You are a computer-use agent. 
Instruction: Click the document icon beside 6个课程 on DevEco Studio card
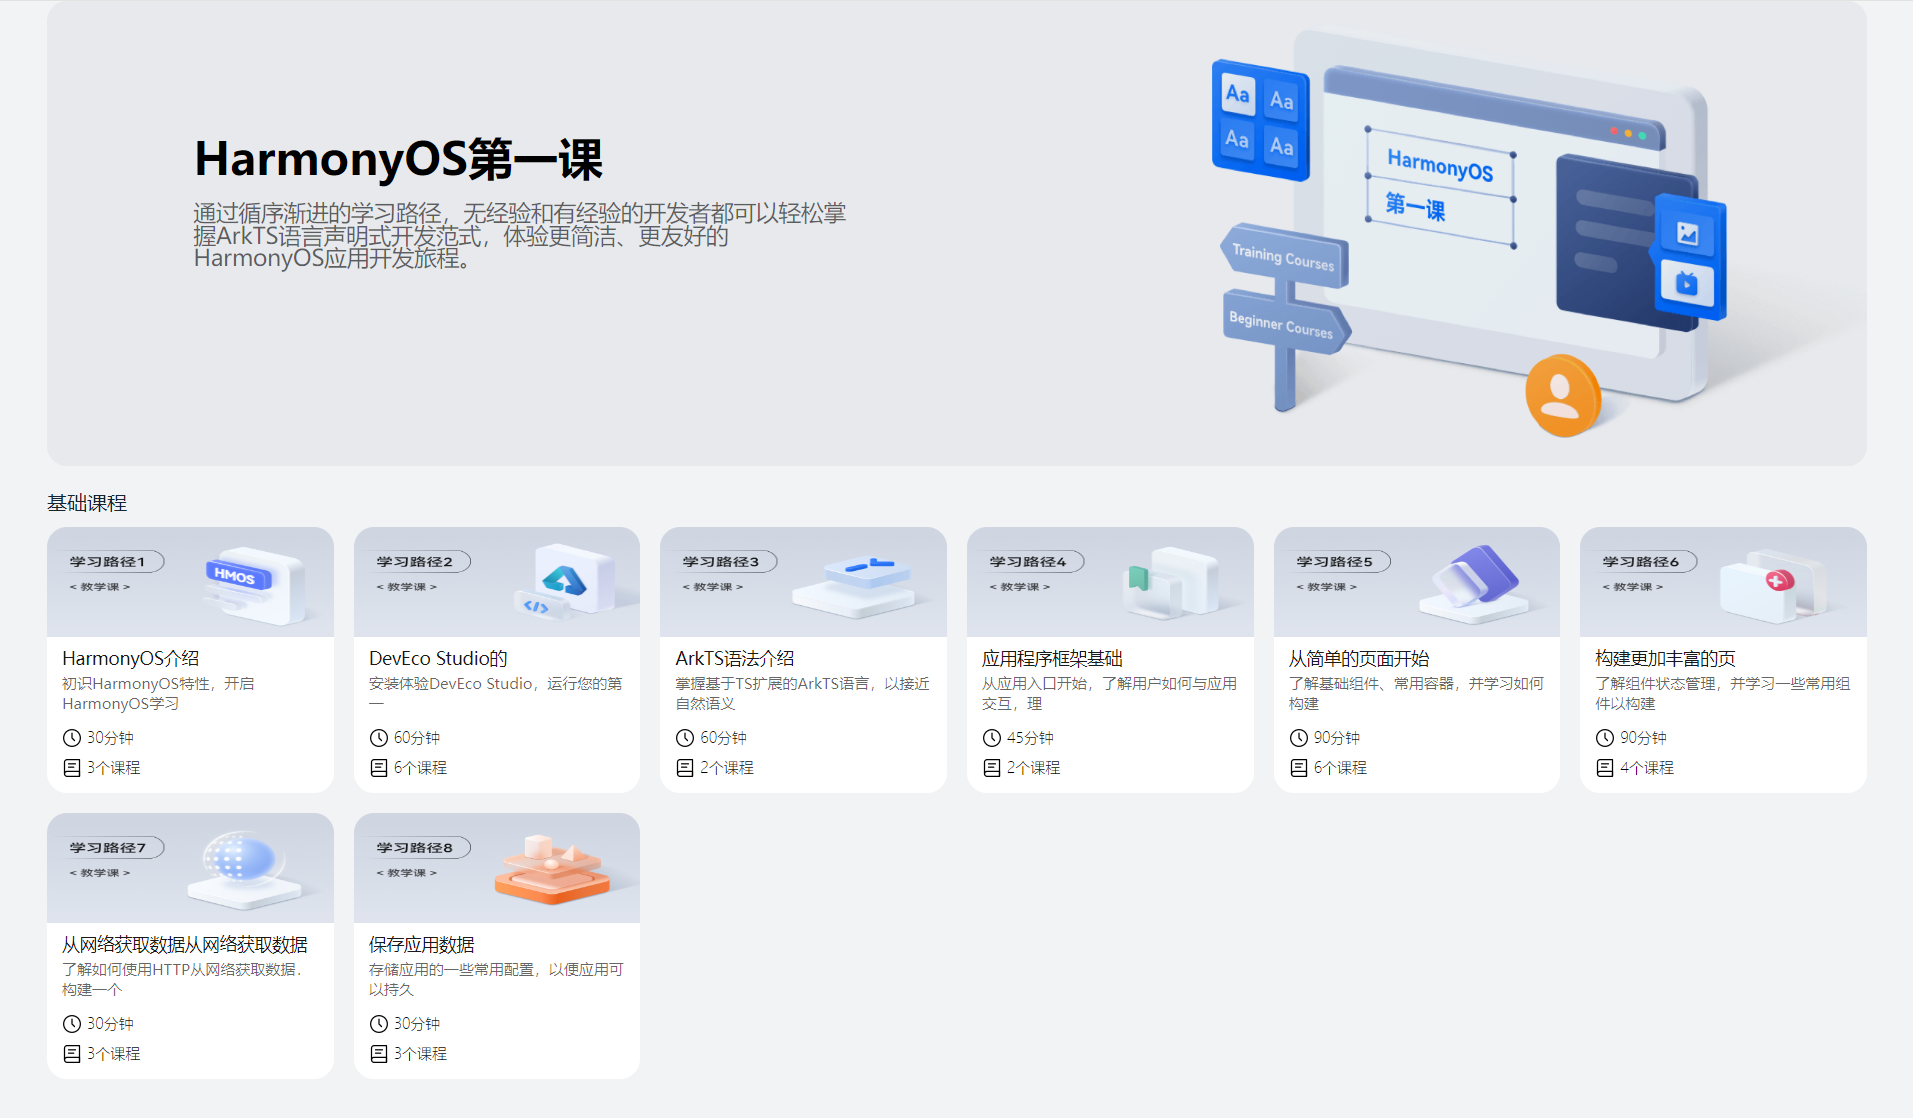[x=378, y=767]
